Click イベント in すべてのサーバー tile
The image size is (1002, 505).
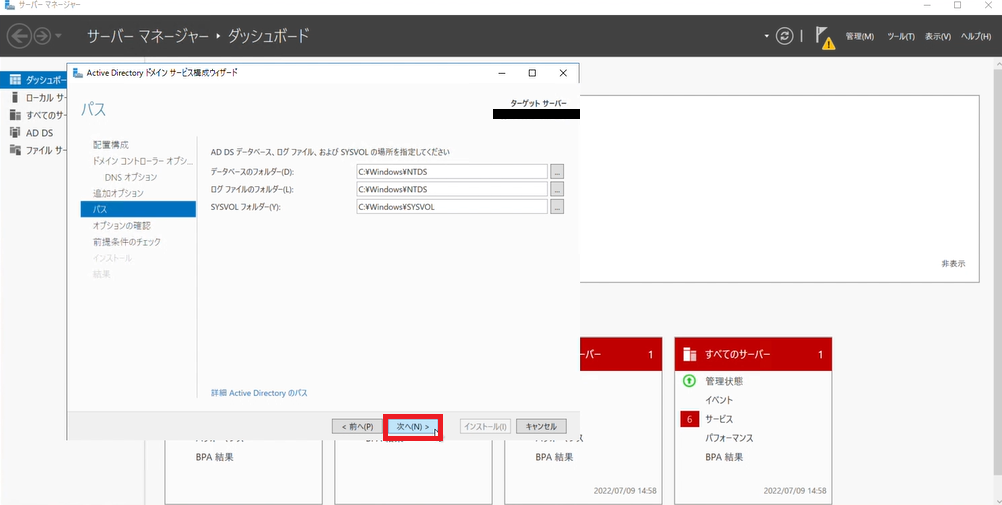click(719, 400)
